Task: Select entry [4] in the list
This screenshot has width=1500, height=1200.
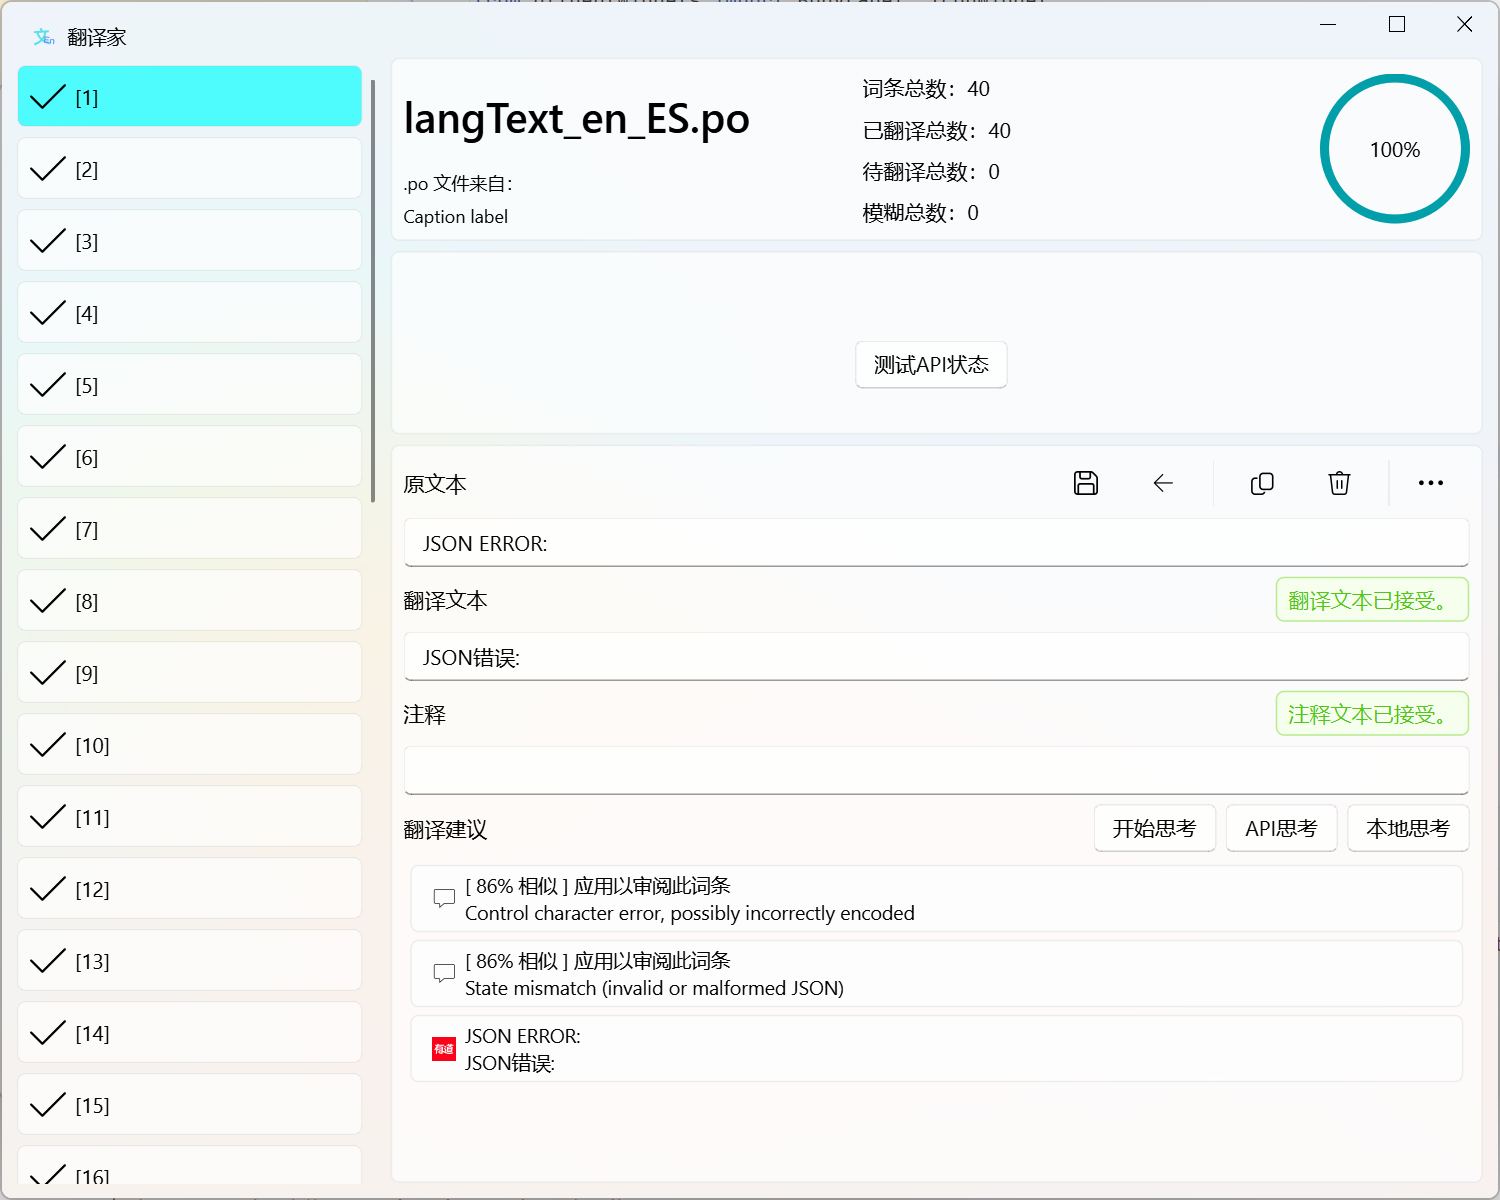Action: coord(190,313)
